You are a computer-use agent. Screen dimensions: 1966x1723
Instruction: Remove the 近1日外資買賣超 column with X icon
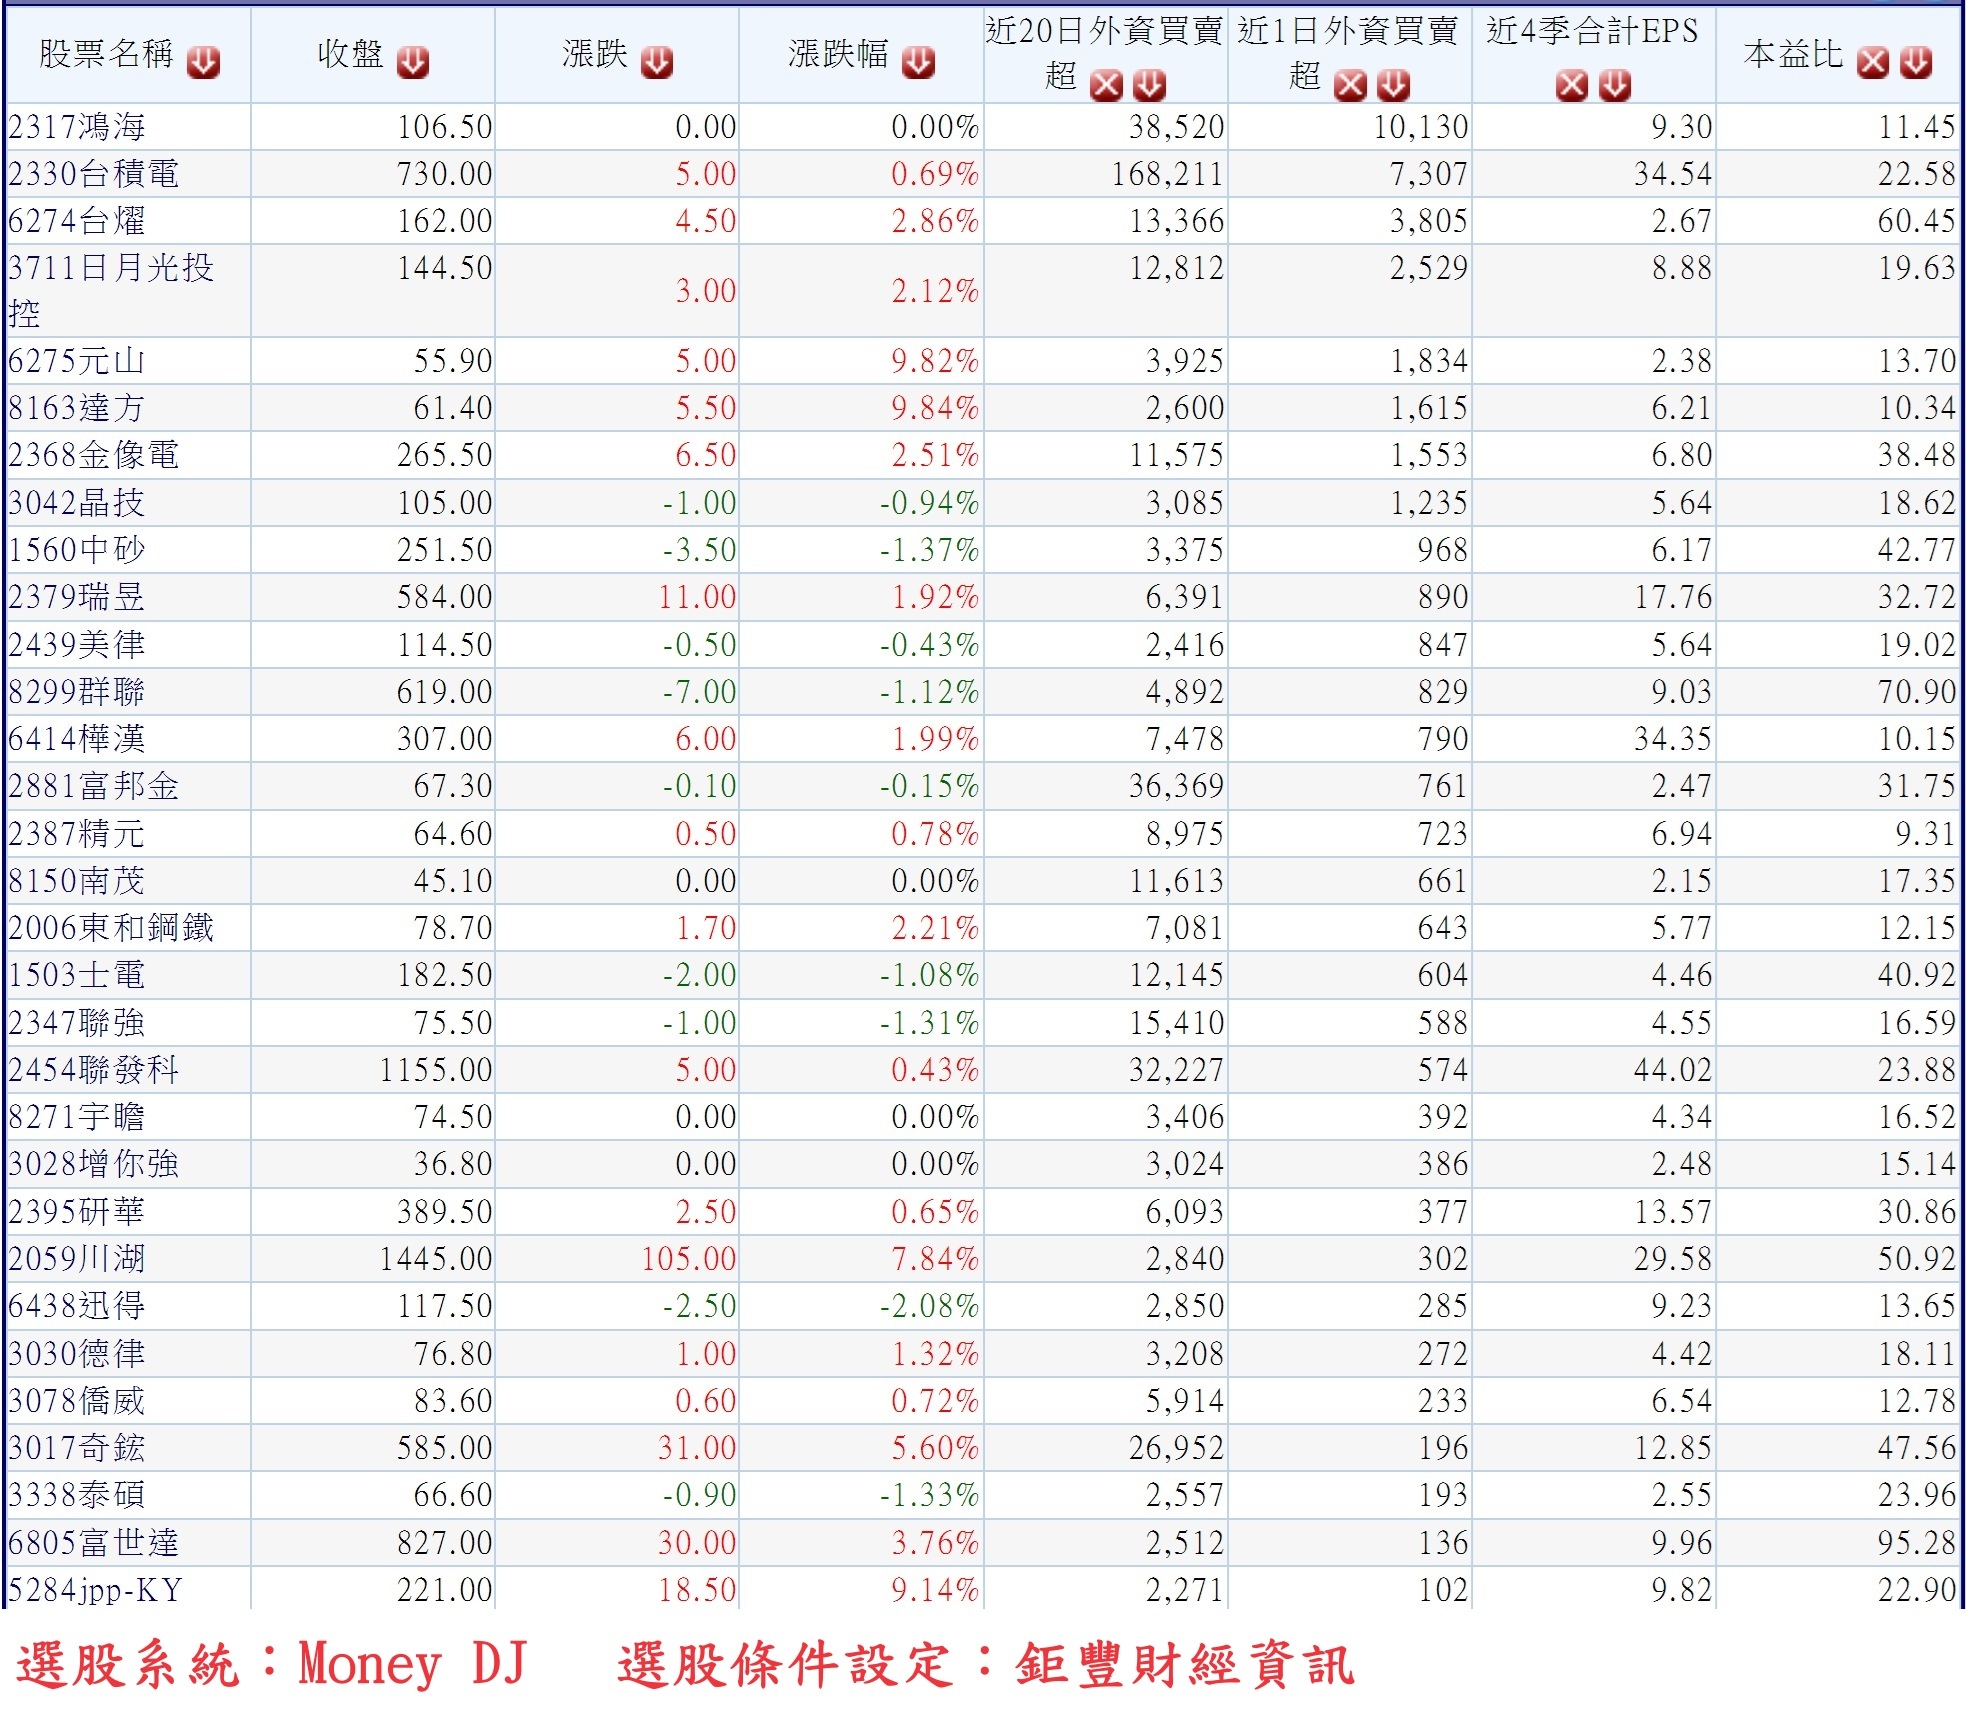(1350, 86)
